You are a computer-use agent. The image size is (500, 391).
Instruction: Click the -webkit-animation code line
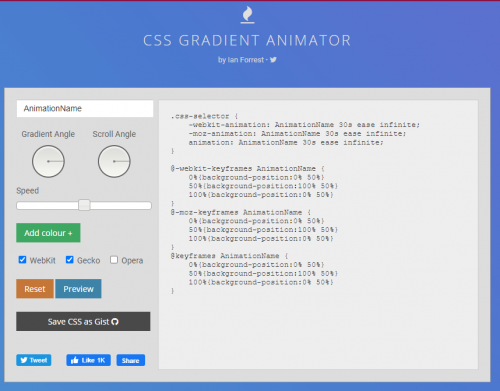point(304,125)
